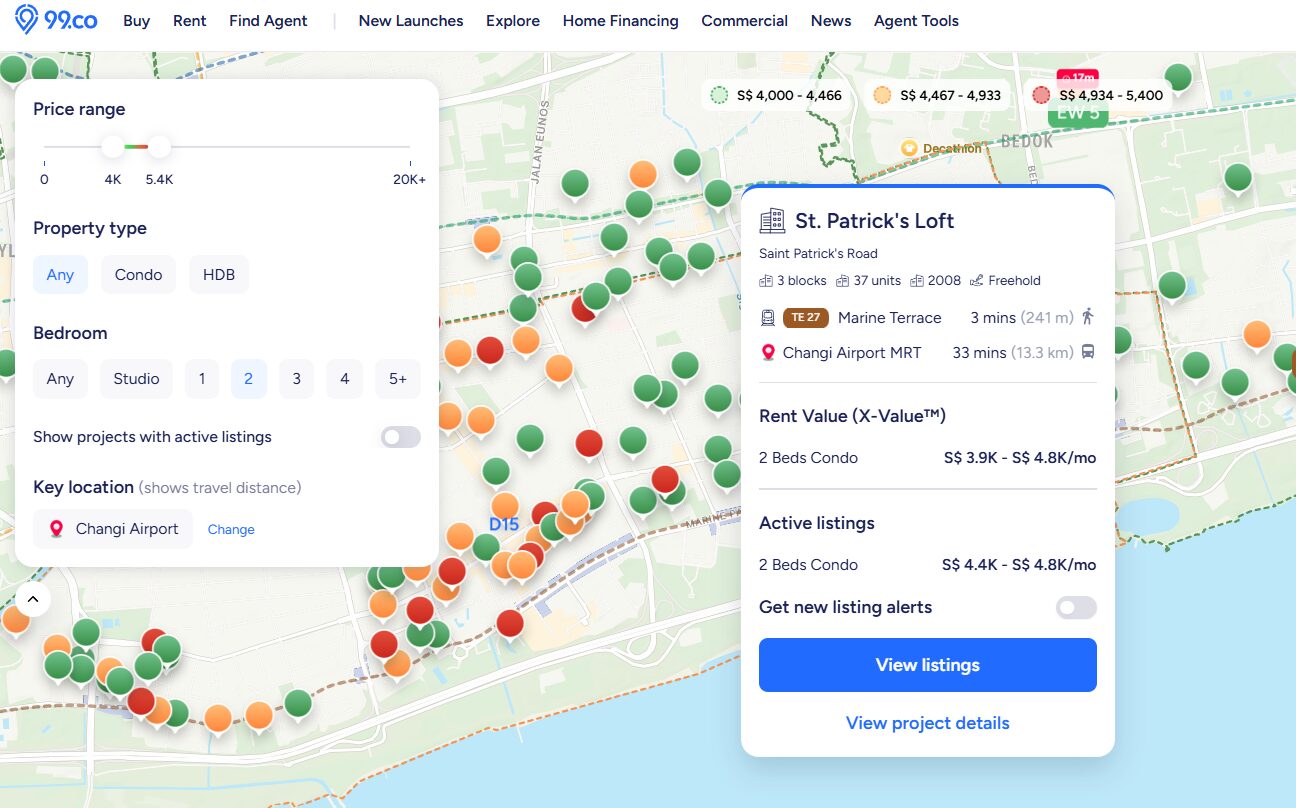Image resolution: width=1296 pixels, height=808 pixels.
Task: Click the walking person icon
Action: (x=1087, y=317)
